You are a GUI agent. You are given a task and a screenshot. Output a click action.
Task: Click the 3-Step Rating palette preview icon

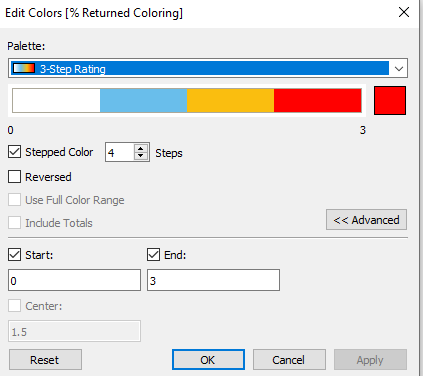coord(23,68)
